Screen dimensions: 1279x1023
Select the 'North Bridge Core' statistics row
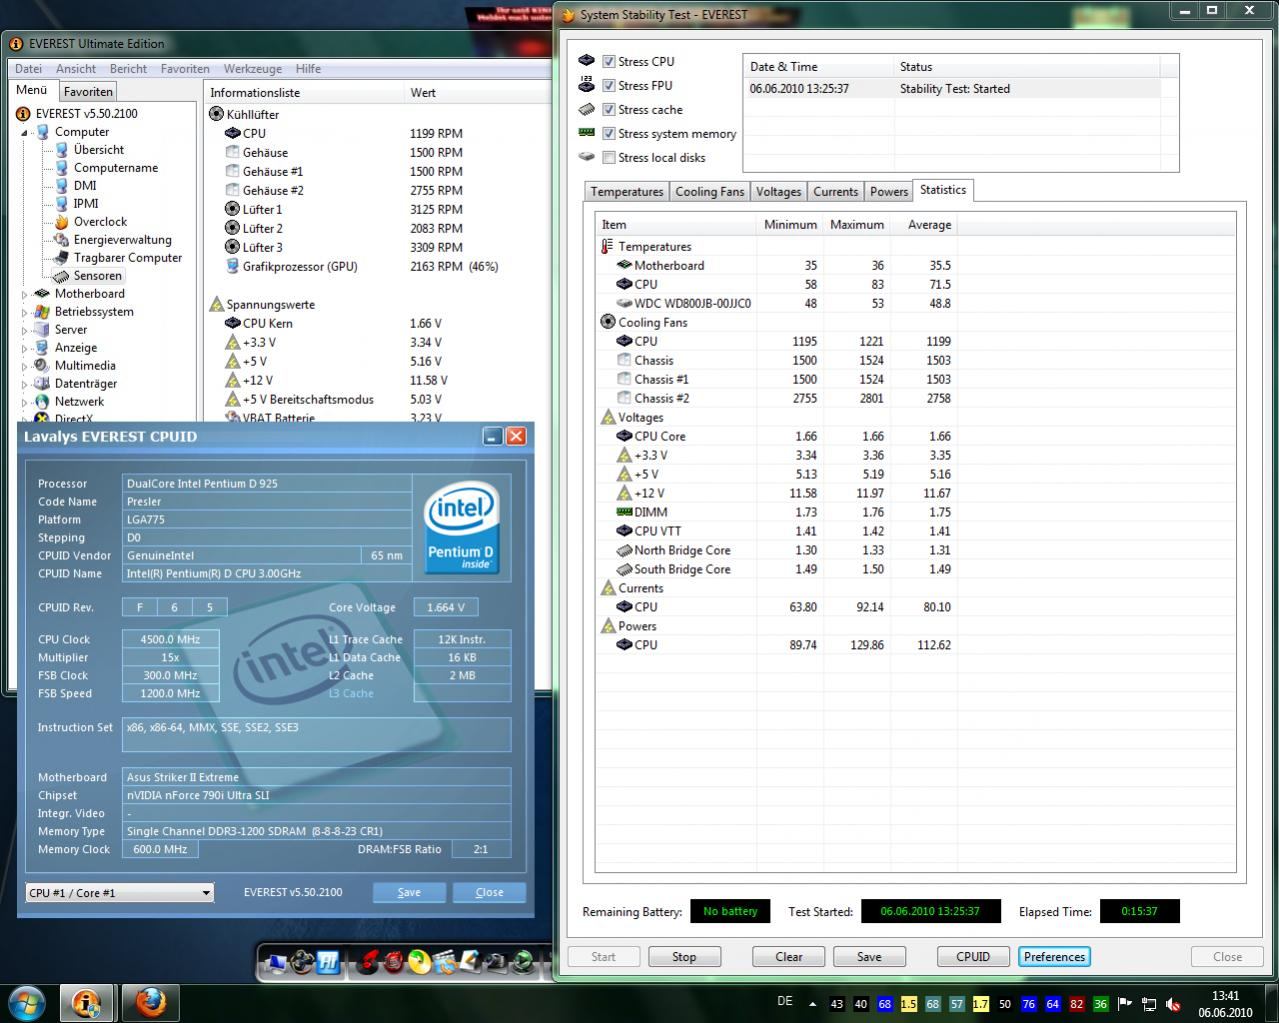coord(775,551)
